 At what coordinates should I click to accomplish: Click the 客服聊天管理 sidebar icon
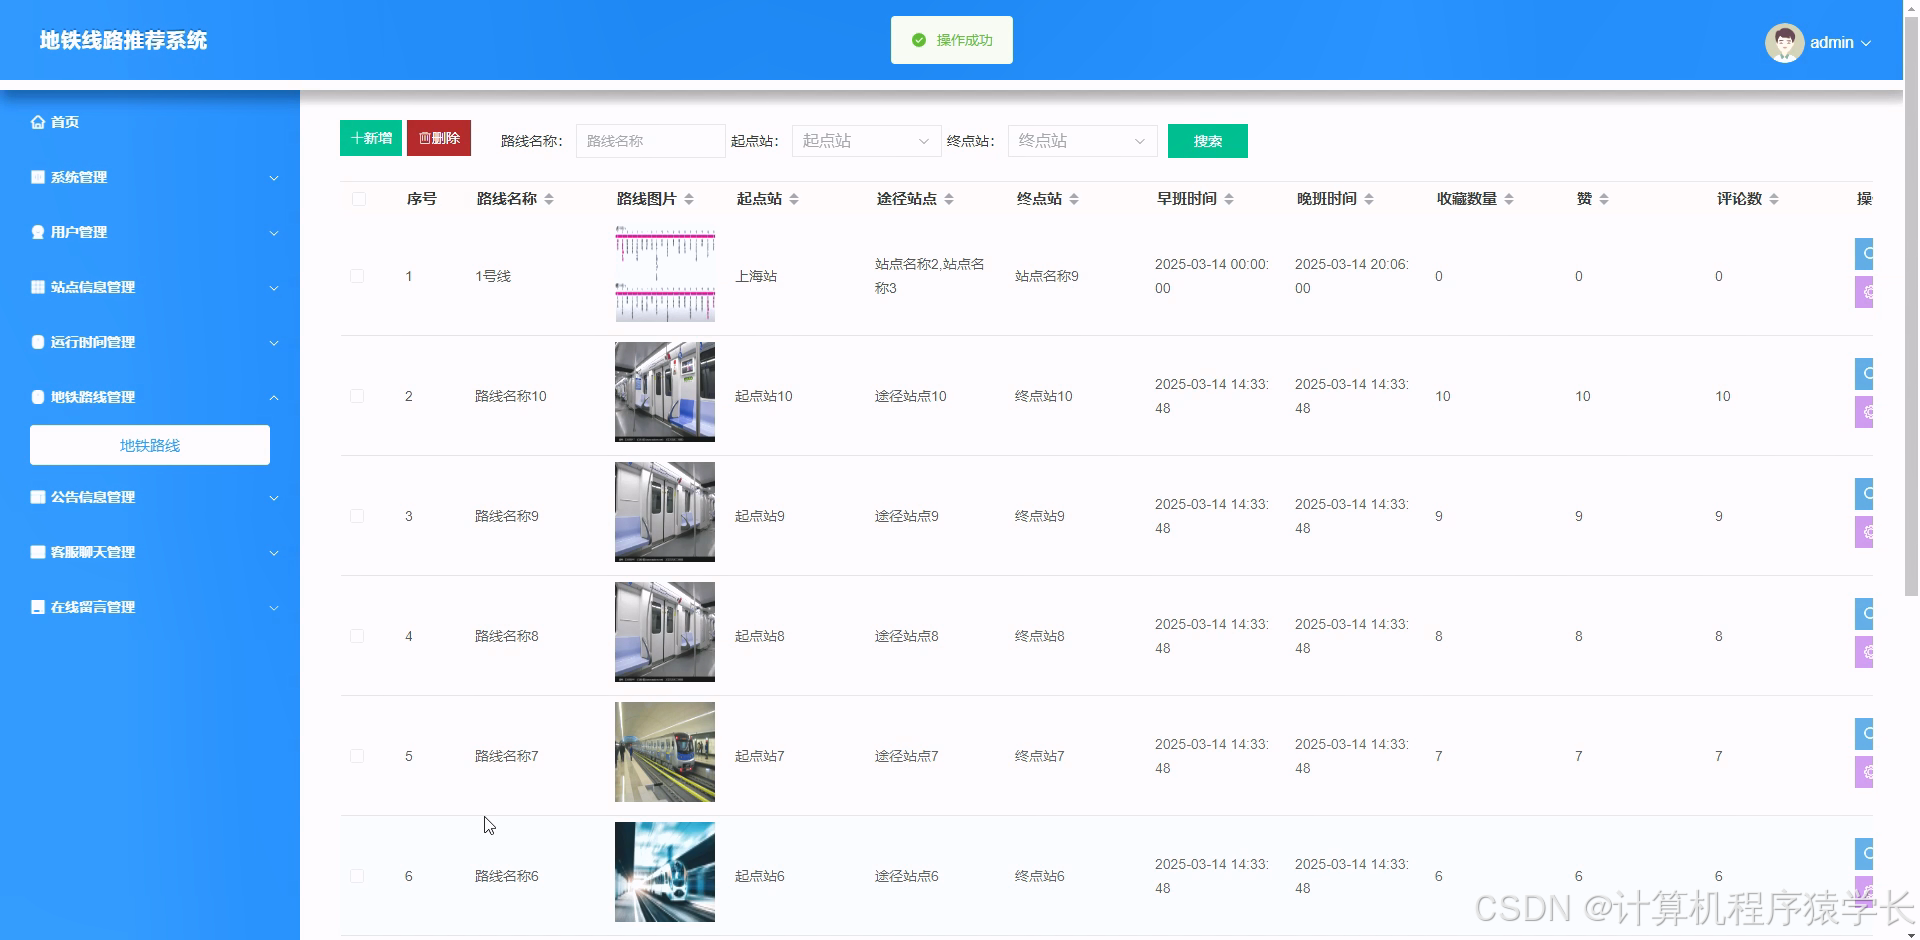[38, 552]
